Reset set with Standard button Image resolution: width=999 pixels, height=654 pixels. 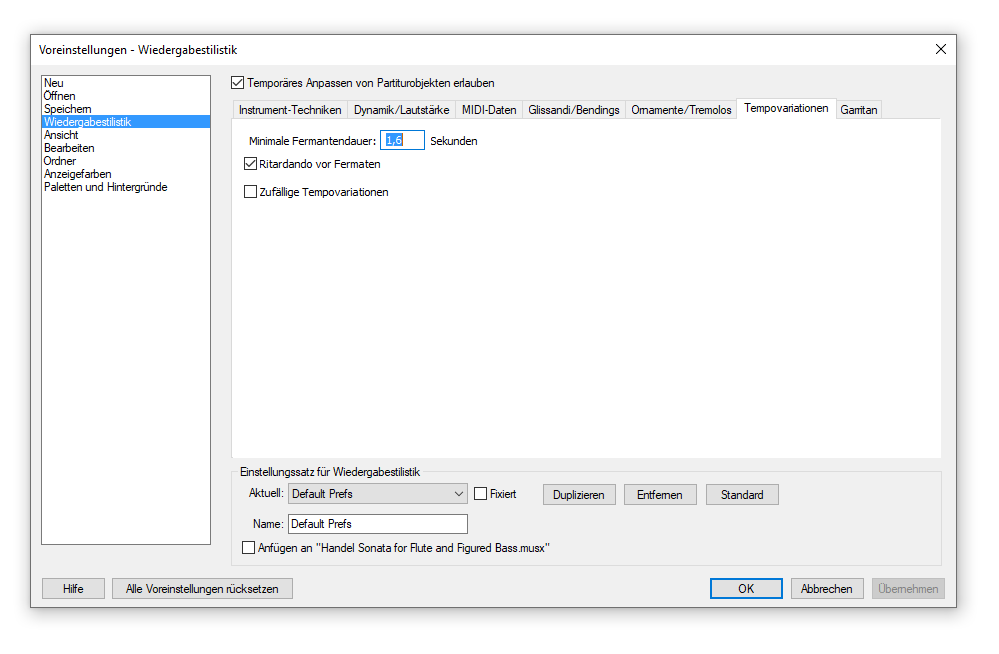pos(742,495)
